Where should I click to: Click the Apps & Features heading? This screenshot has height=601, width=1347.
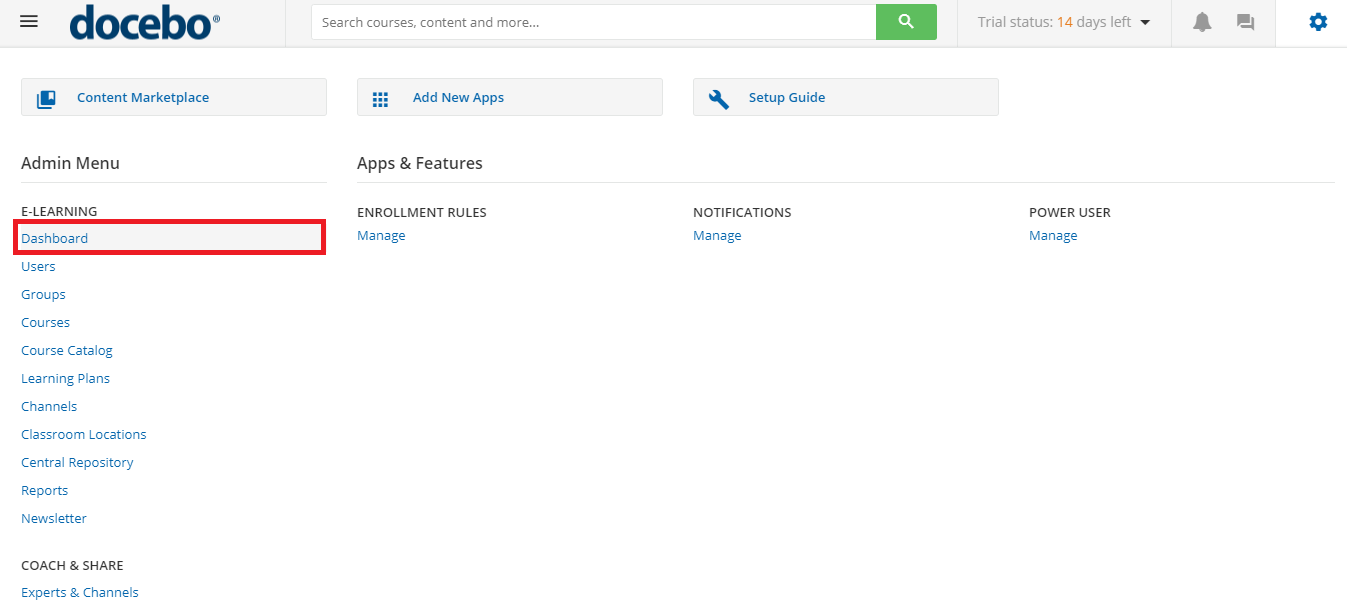(x=420, y=163)
